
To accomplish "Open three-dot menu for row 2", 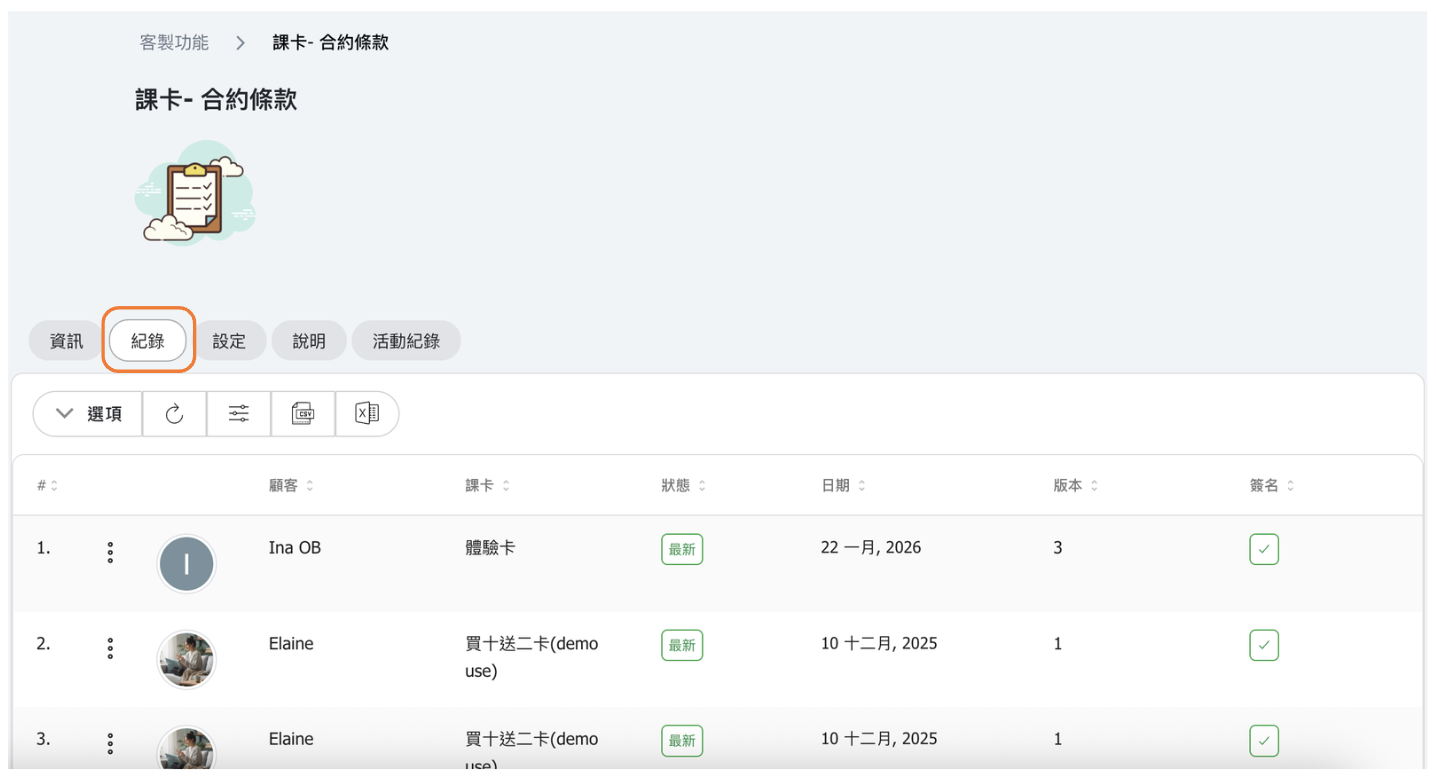I will click(110, 648).
